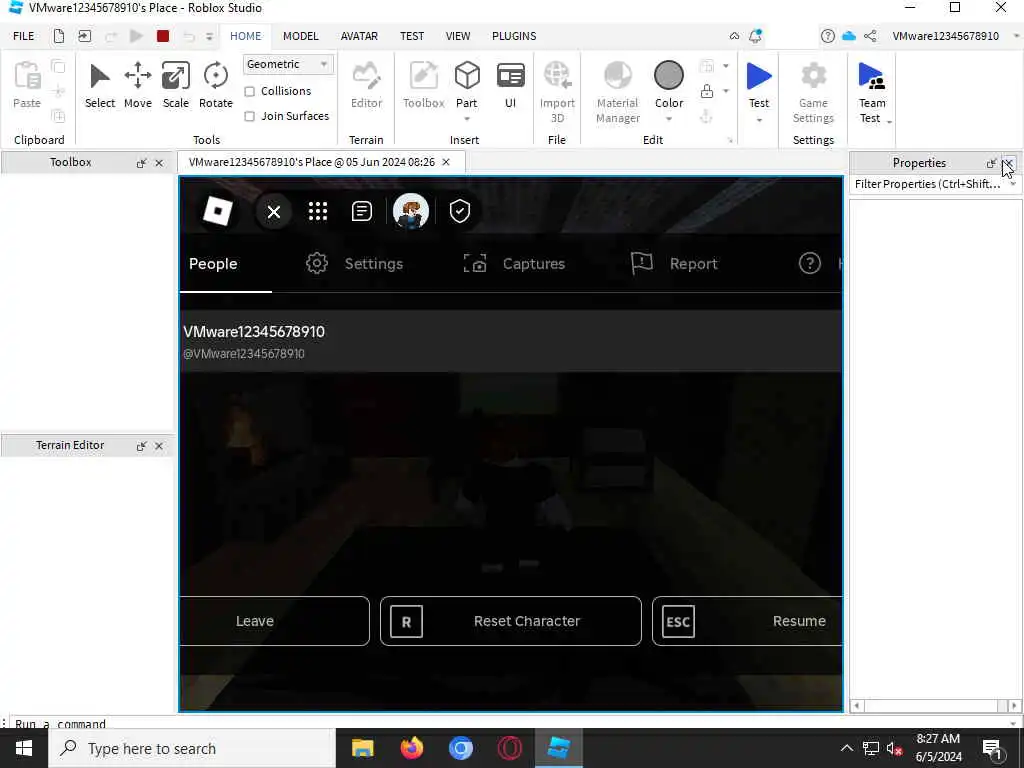
Task: Expand the Test dropdown arrow
Action: click(x=759, y=120)
